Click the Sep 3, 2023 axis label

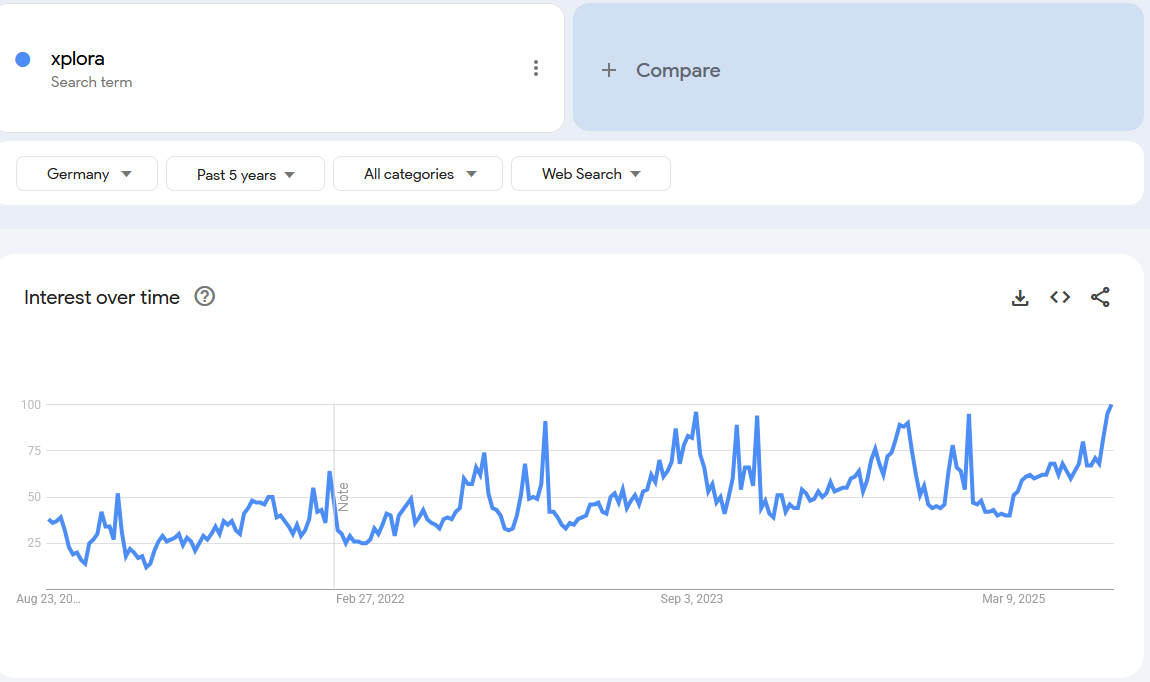pos(691,599)
